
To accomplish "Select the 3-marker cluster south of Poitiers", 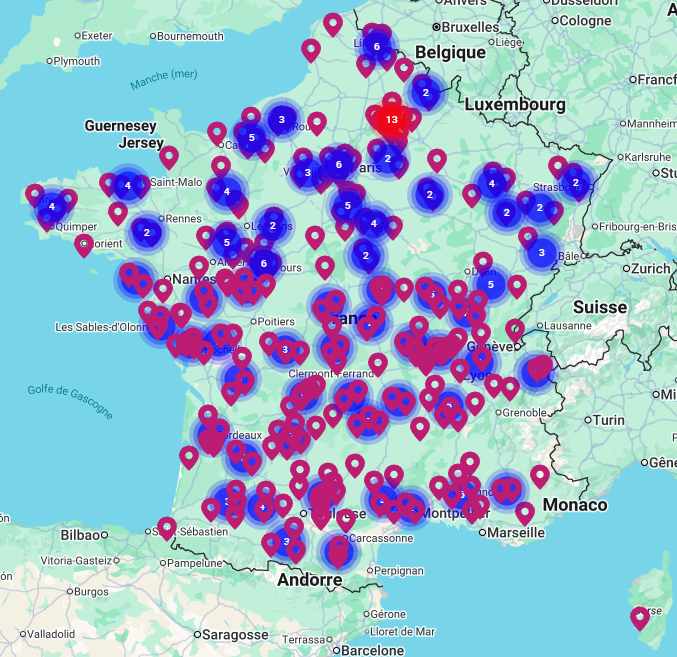I will pyautogui.click(x=285, y=349).
